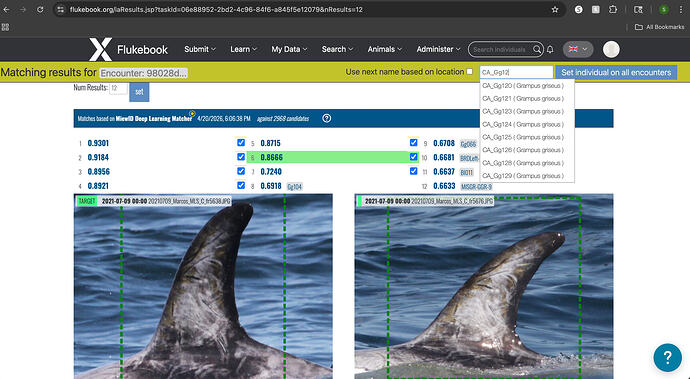Screen dimensions: 690x379
Task: Click the square extension icon beside the S extension
Action: click(595, 9)
